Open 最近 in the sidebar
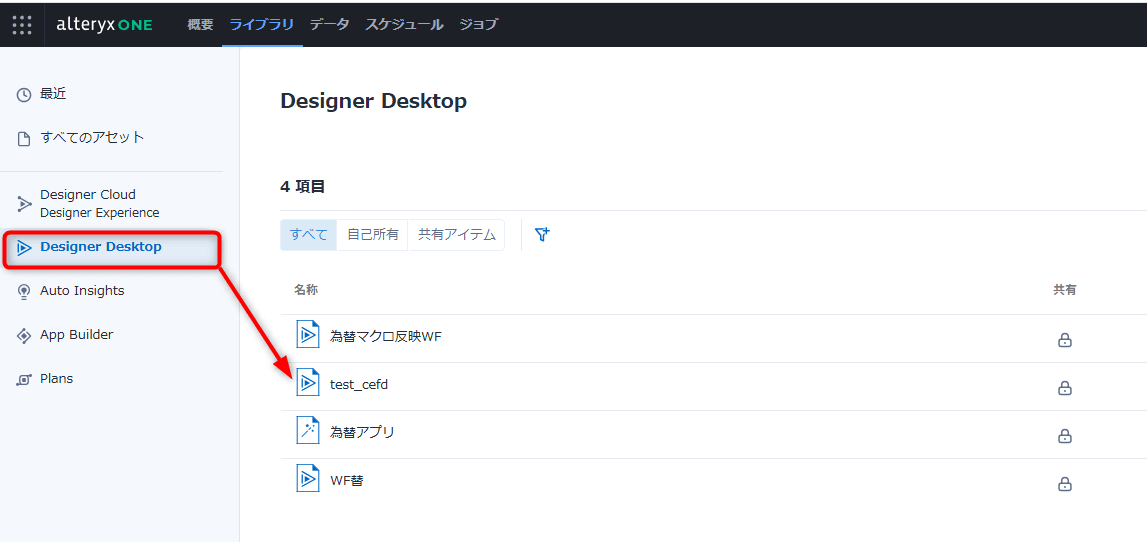 pos(53,94)
